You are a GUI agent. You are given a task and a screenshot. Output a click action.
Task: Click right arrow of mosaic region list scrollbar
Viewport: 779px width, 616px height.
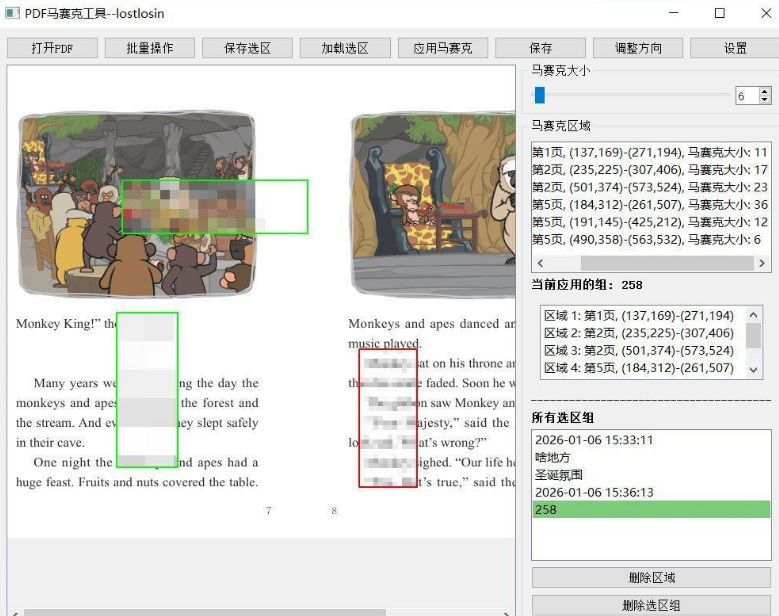coord(762,263)
